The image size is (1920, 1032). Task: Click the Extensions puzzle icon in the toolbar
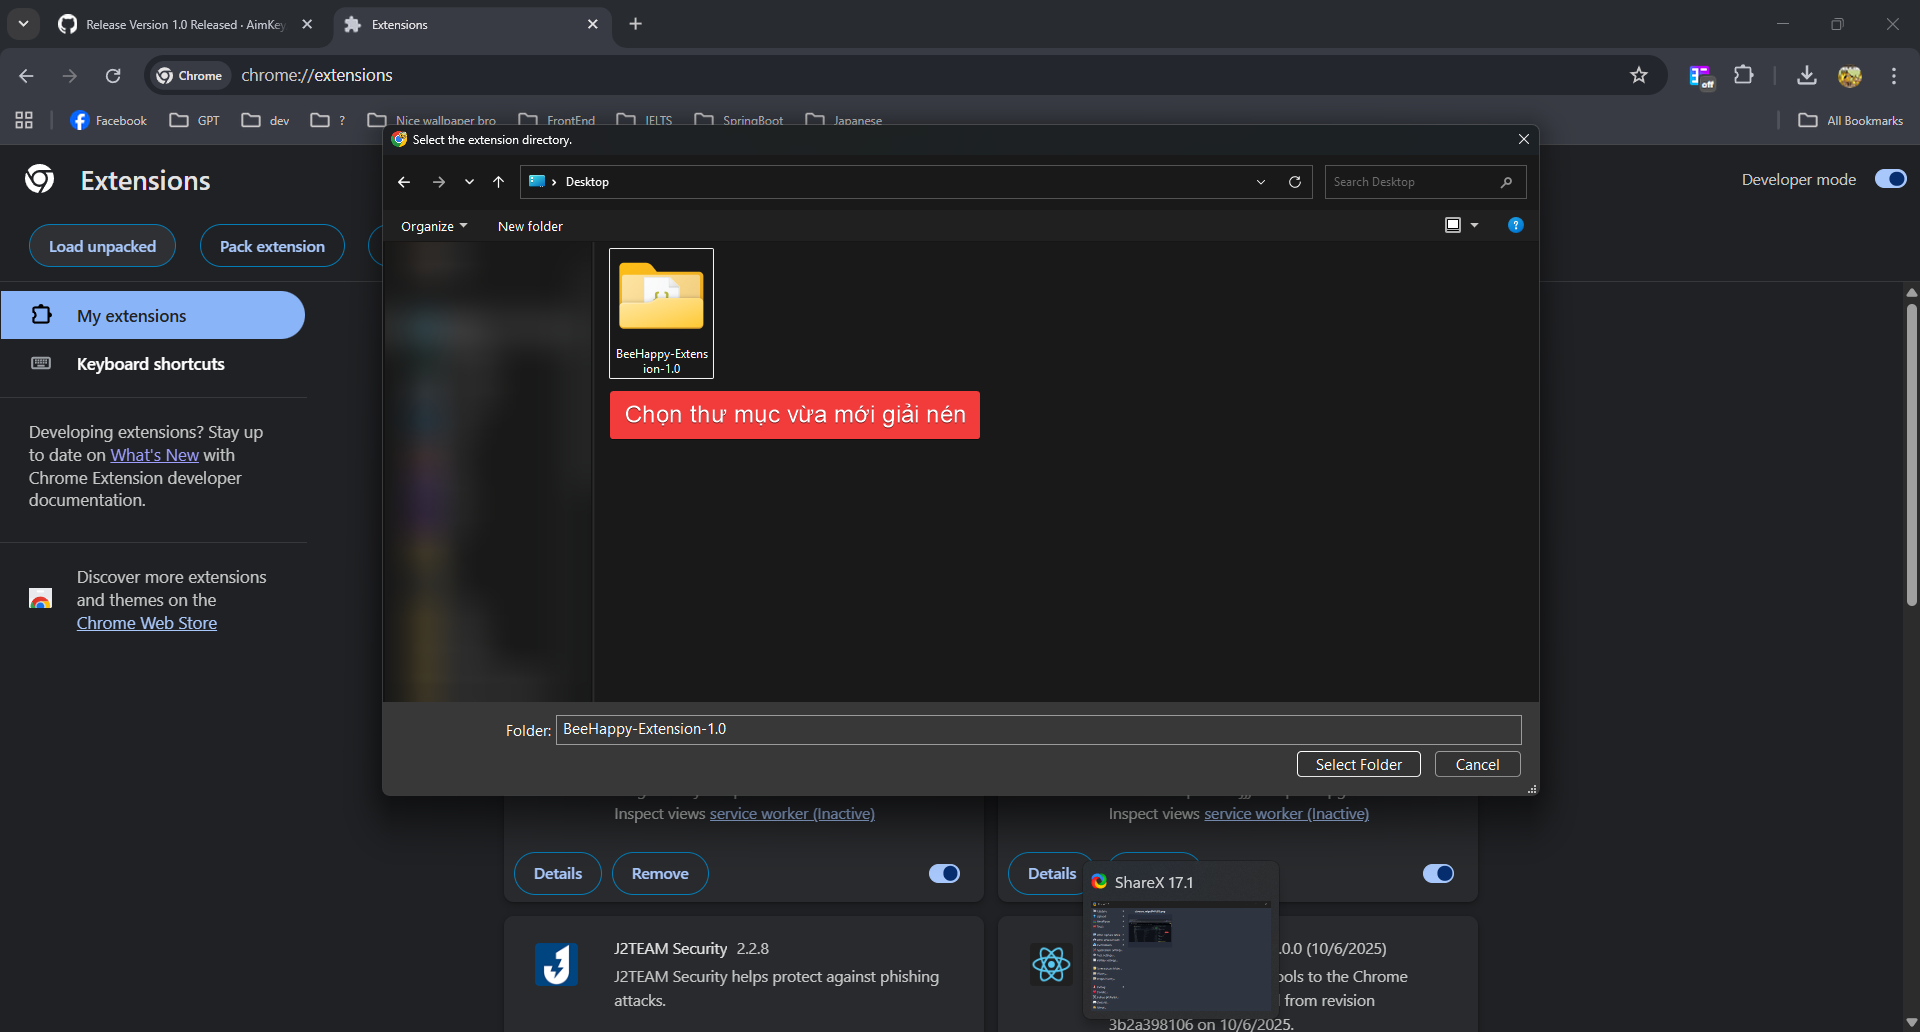pos(1743,75)
